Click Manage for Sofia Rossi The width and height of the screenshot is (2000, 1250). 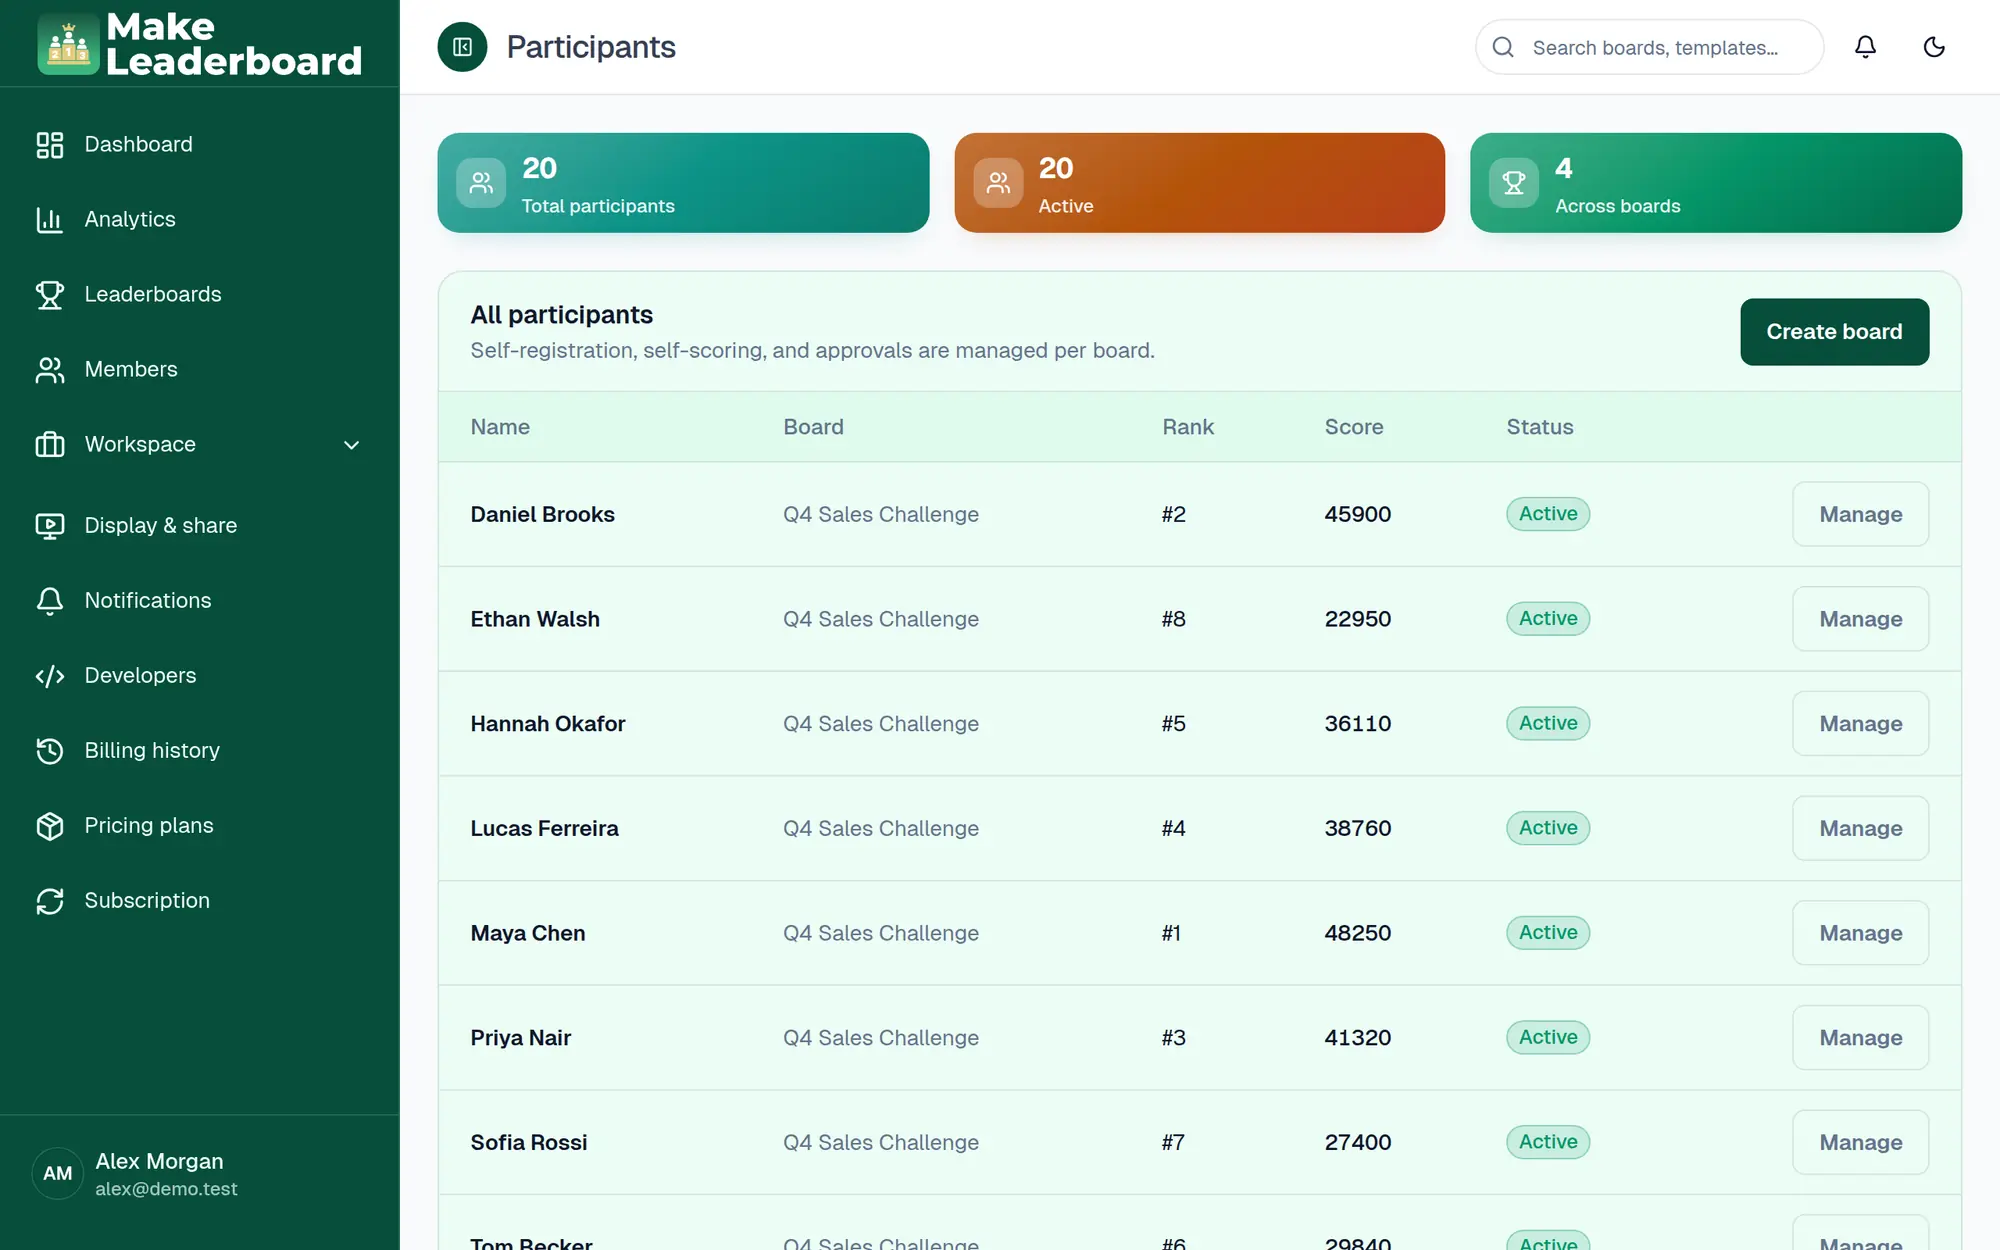click(x=1860, y=1142)
